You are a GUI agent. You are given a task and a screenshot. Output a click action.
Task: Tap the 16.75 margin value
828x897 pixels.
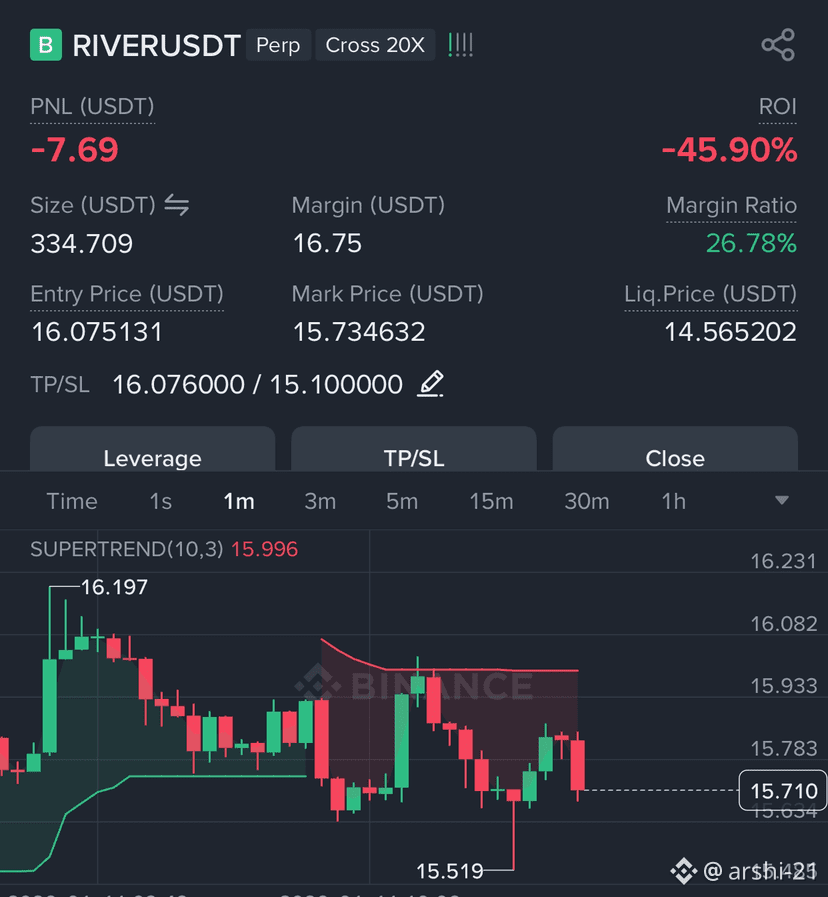tap(327, 243)
